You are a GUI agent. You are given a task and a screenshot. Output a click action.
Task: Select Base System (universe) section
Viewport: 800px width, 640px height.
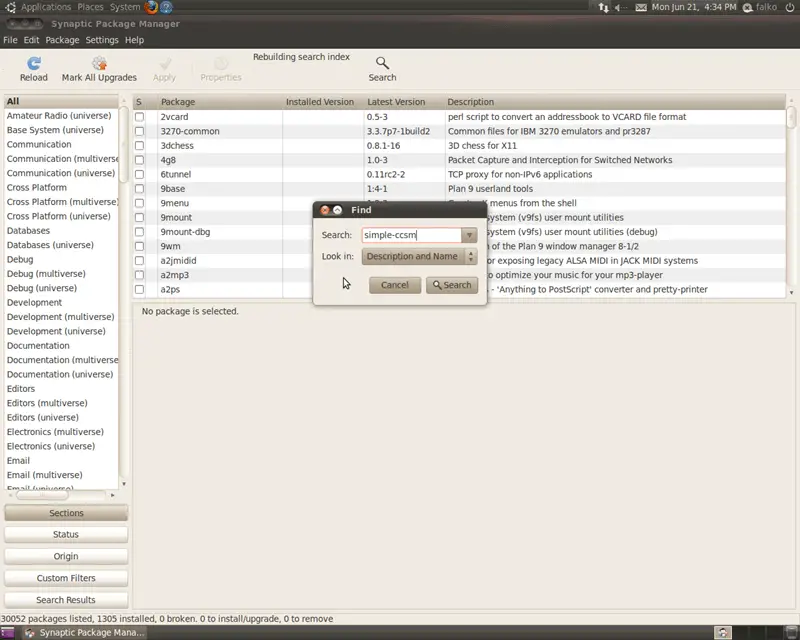(61, 130)
